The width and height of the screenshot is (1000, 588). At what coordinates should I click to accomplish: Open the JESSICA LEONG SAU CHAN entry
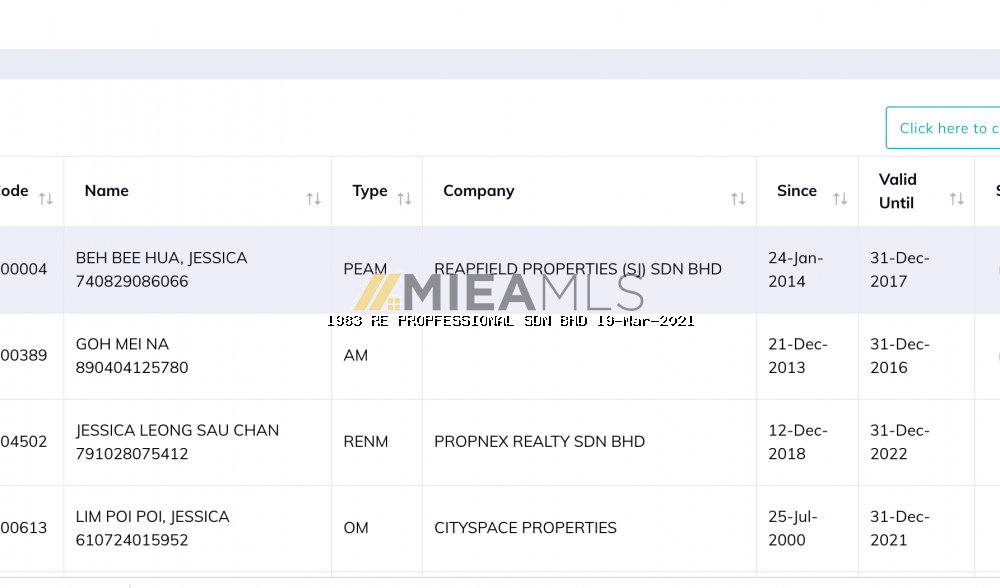click(177, 441)
